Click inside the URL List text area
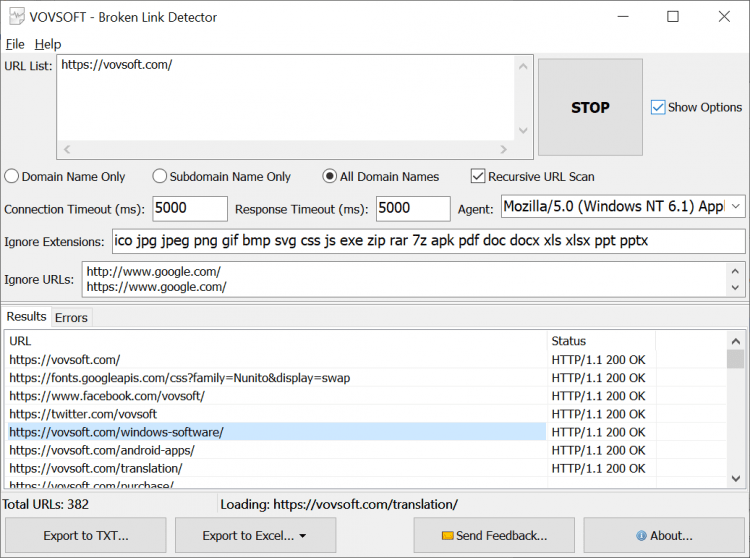This screenshot has height=558, width=750. tap(286, 98)
